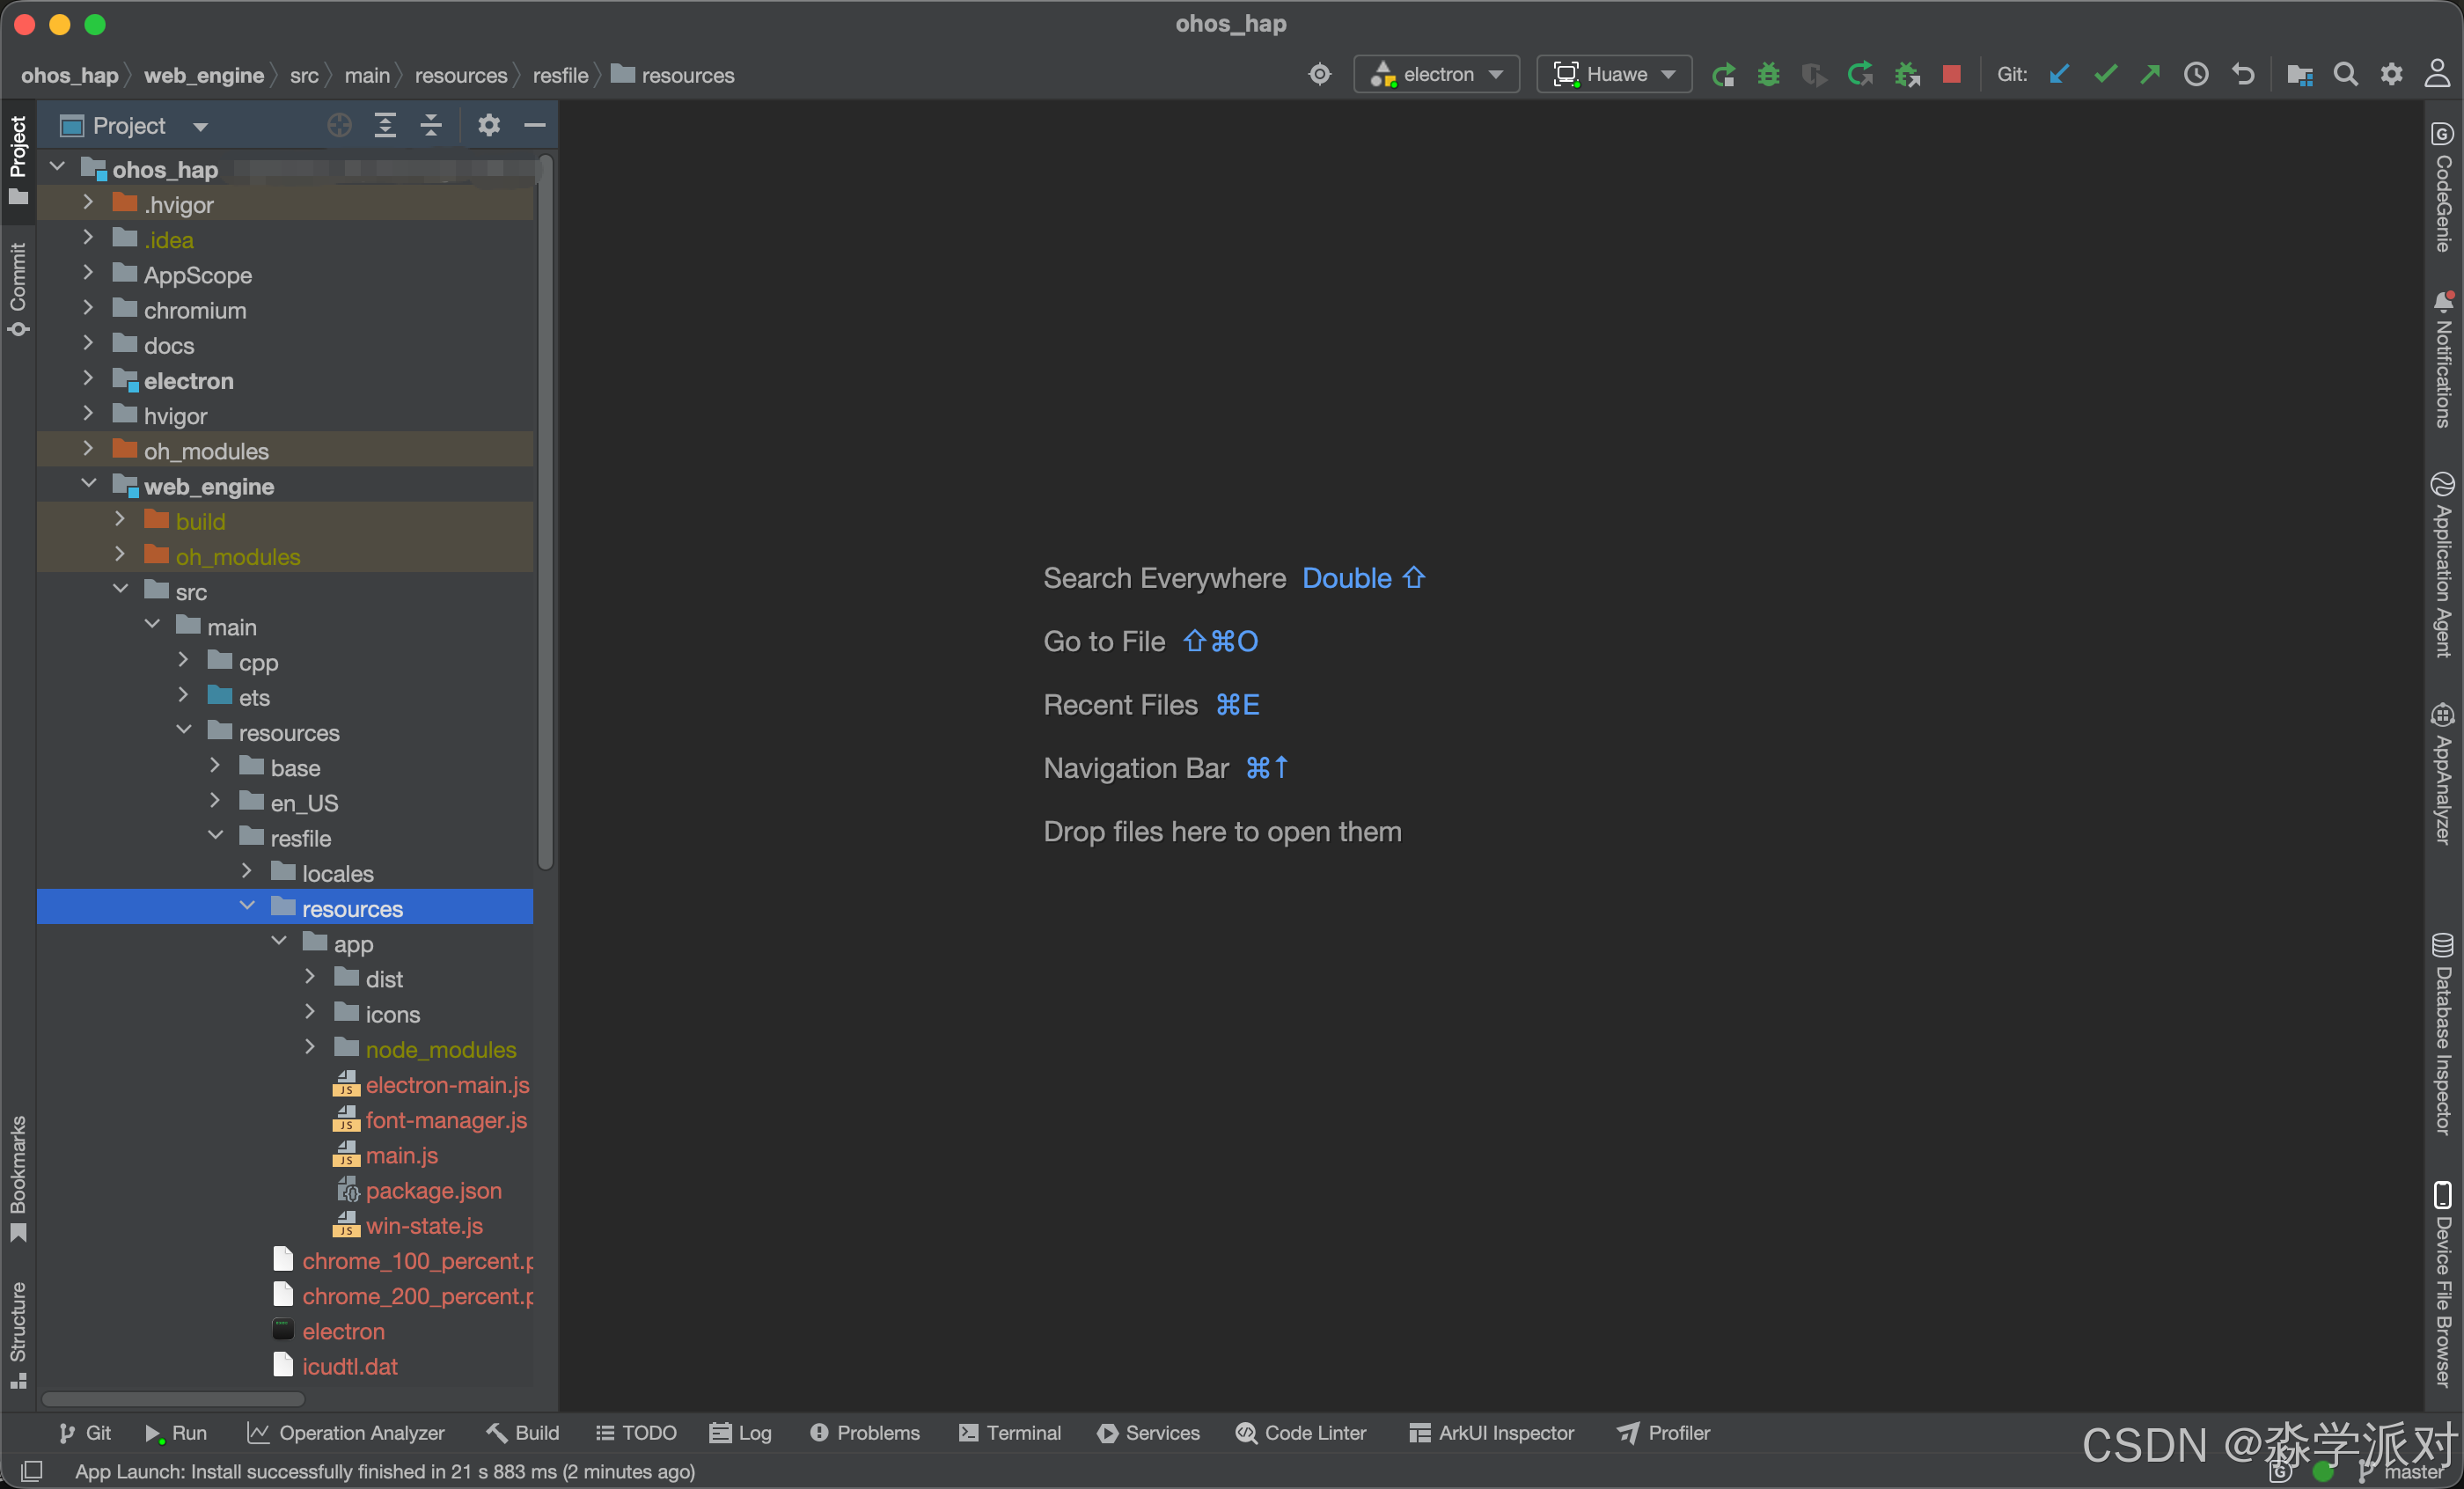Click resfile in the breadcrumb bar

point(560,75)
